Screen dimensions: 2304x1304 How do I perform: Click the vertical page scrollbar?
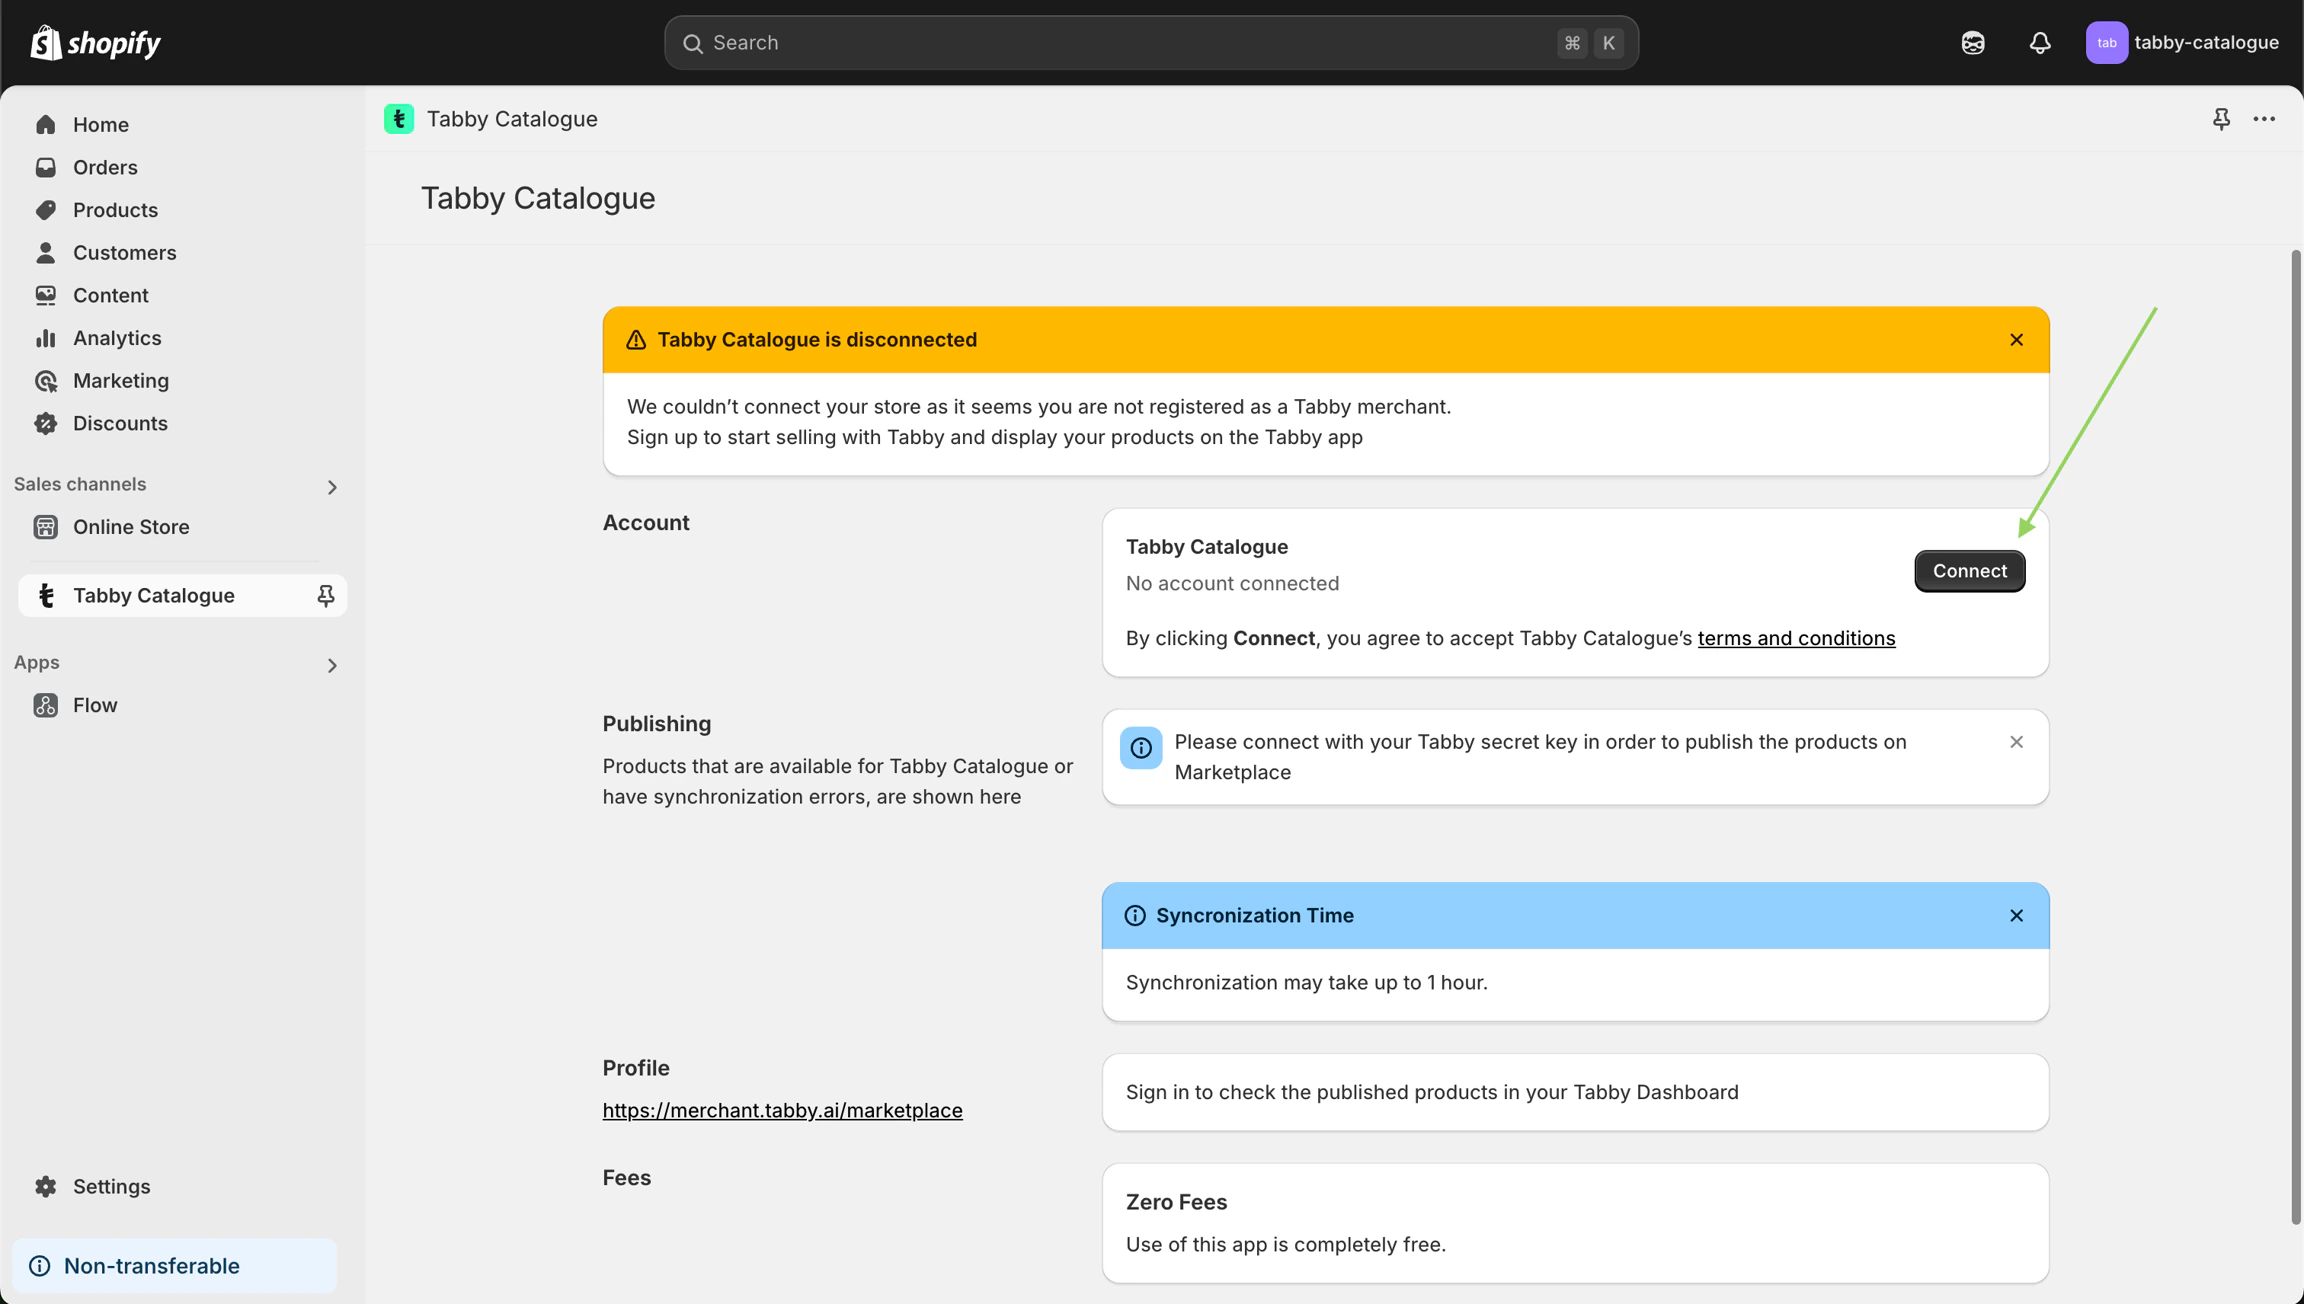2296,736
